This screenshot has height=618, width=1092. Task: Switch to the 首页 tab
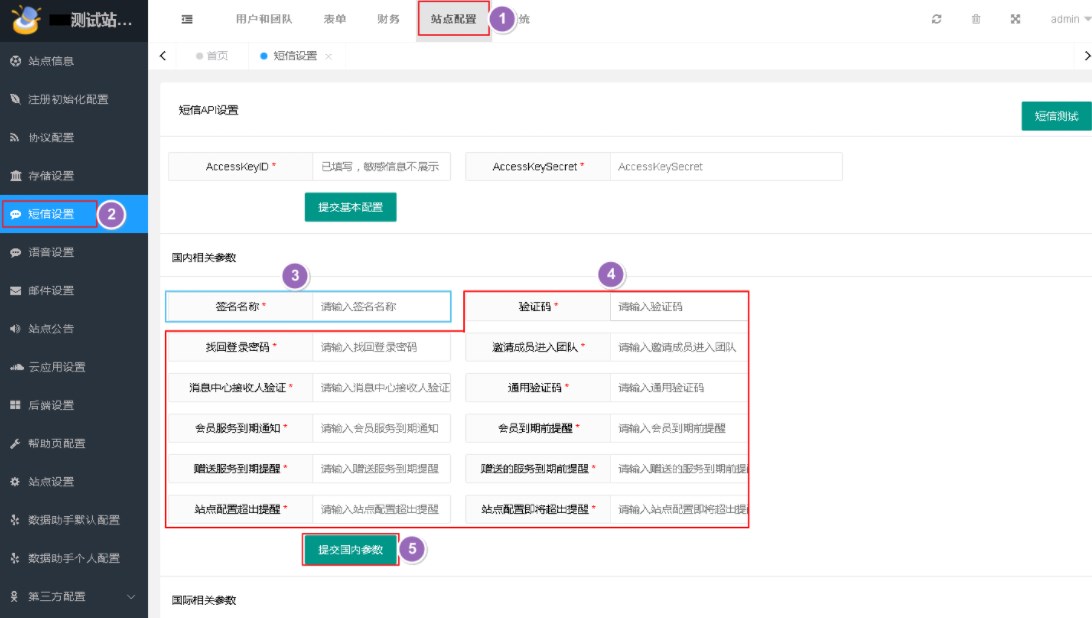point(212,56)
